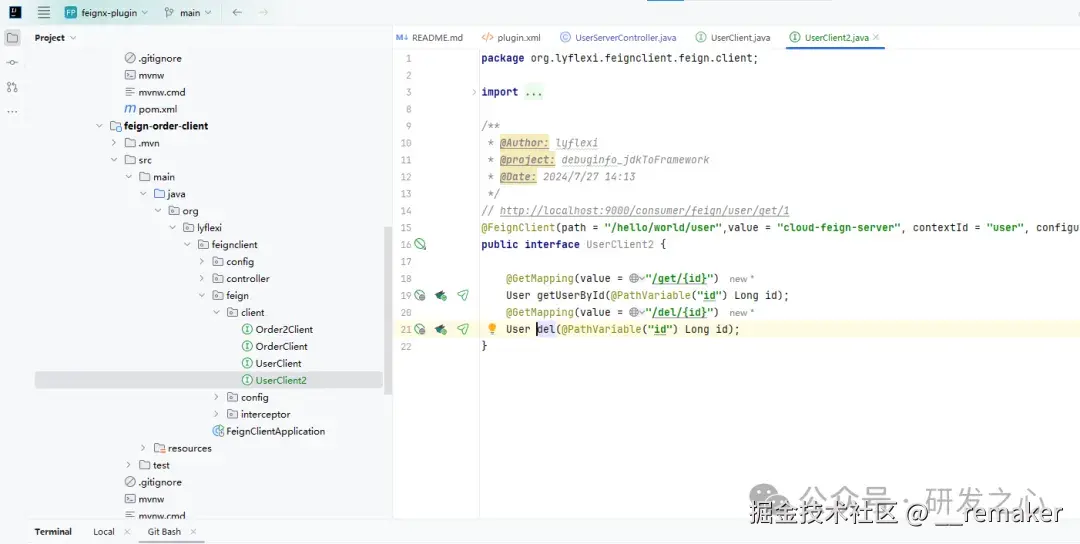
Task: Expand the .mvn folder
Action: click(x=114, y=143)
